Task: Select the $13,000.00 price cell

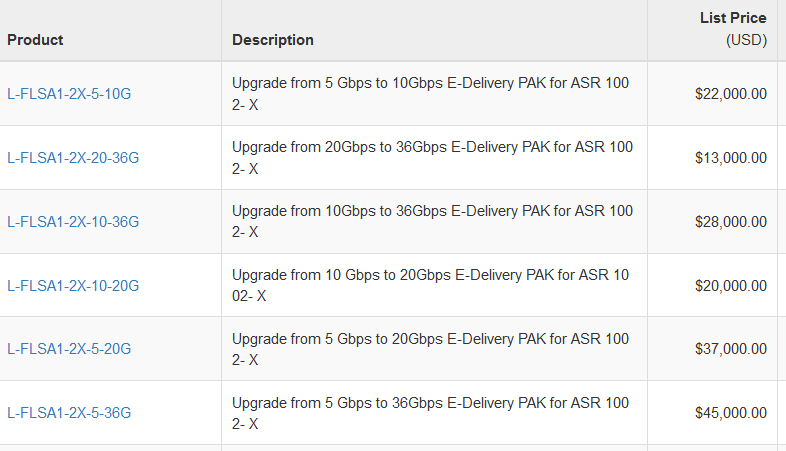Action: [x=731, y=158]
